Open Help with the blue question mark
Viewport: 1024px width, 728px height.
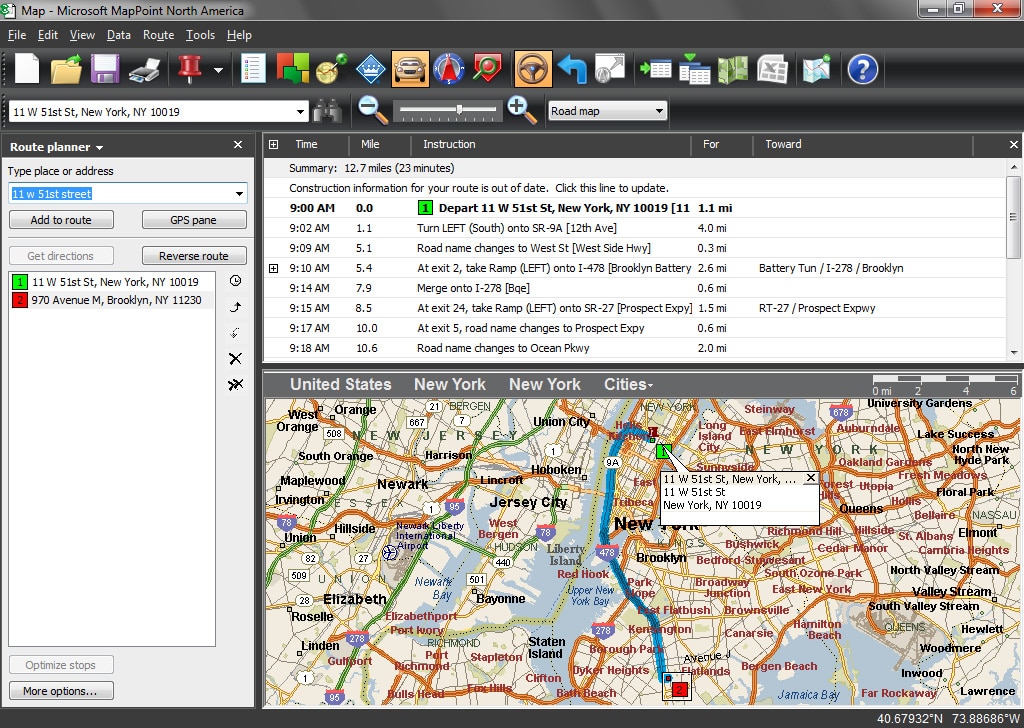coord(862,69)
